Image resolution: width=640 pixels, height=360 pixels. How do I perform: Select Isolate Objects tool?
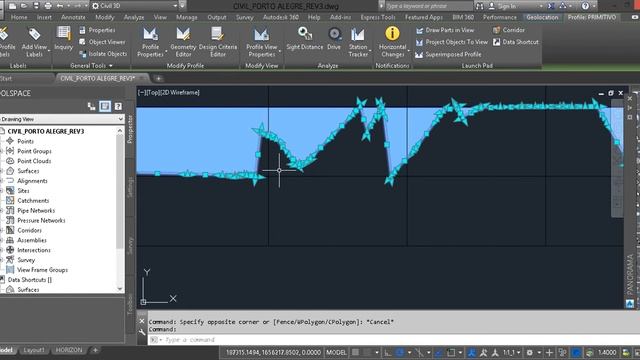pyautogui.click(x=103, y=54)
